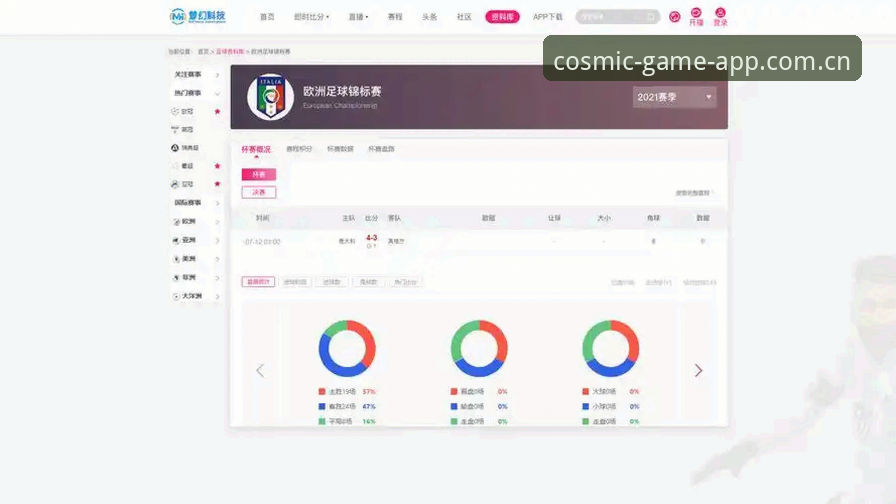The height and width of the screenshot is (504, 896).
Task: Click the away team name in the match row
Action: [x=396, y=242]
